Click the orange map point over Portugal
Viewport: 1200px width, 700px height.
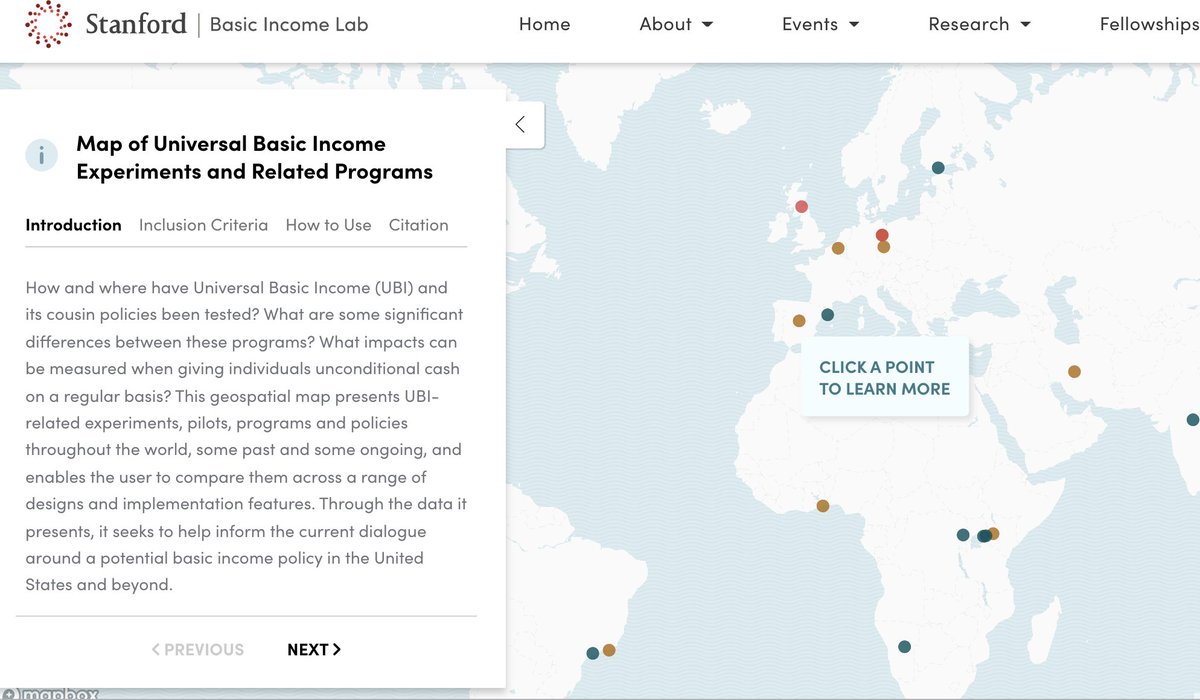coord(799,321)
